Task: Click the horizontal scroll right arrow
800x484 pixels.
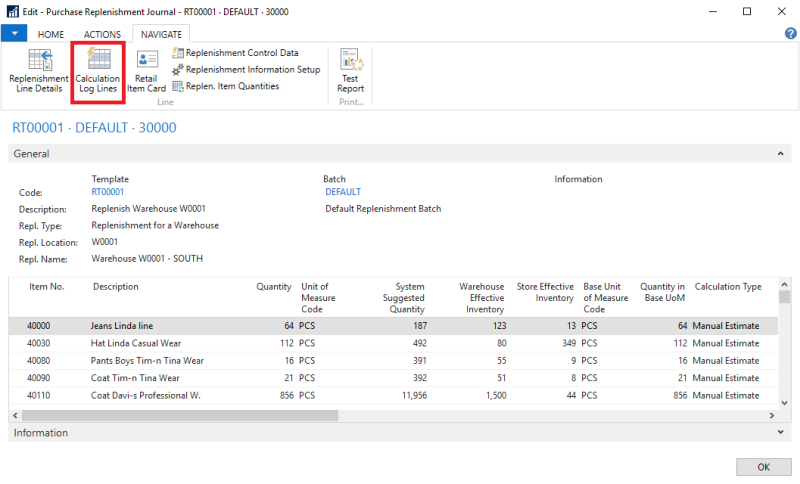Action: (772, 416)
